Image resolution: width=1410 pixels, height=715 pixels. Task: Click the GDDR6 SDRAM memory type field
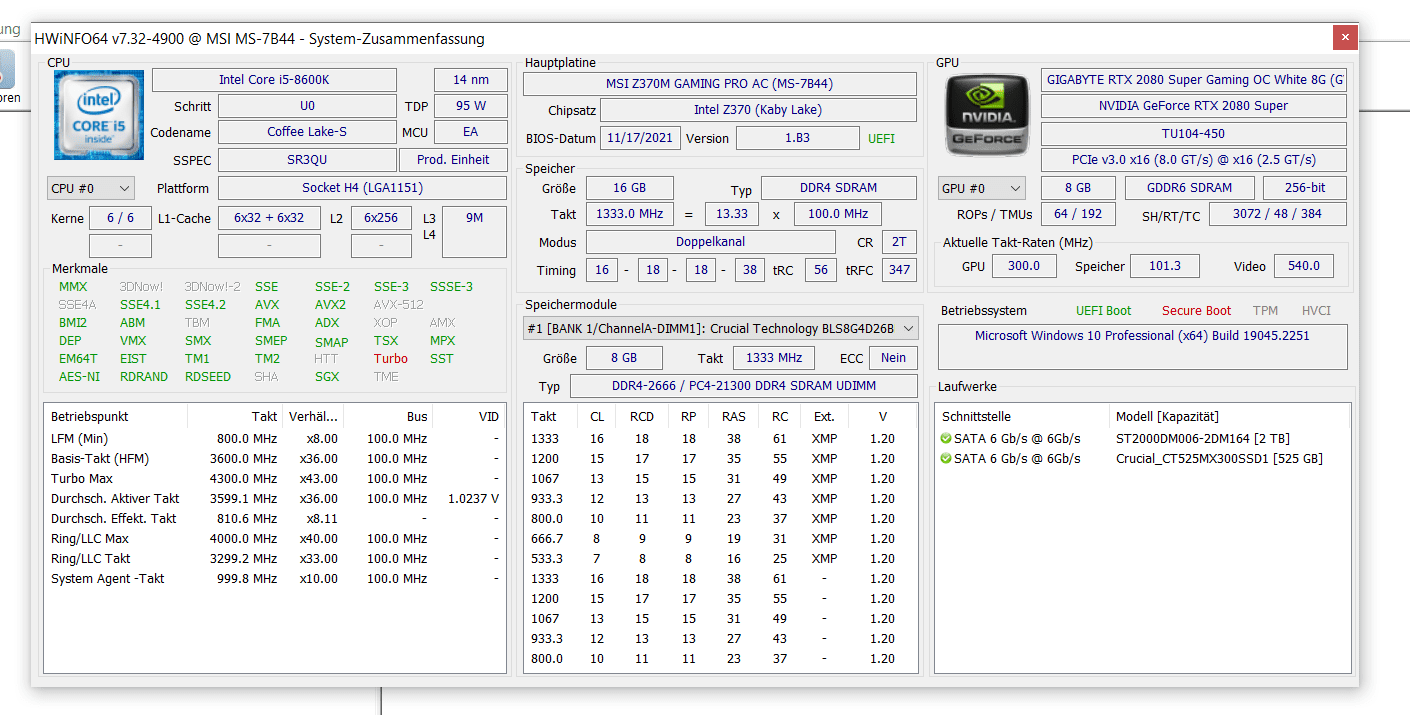pos(1190,188)
